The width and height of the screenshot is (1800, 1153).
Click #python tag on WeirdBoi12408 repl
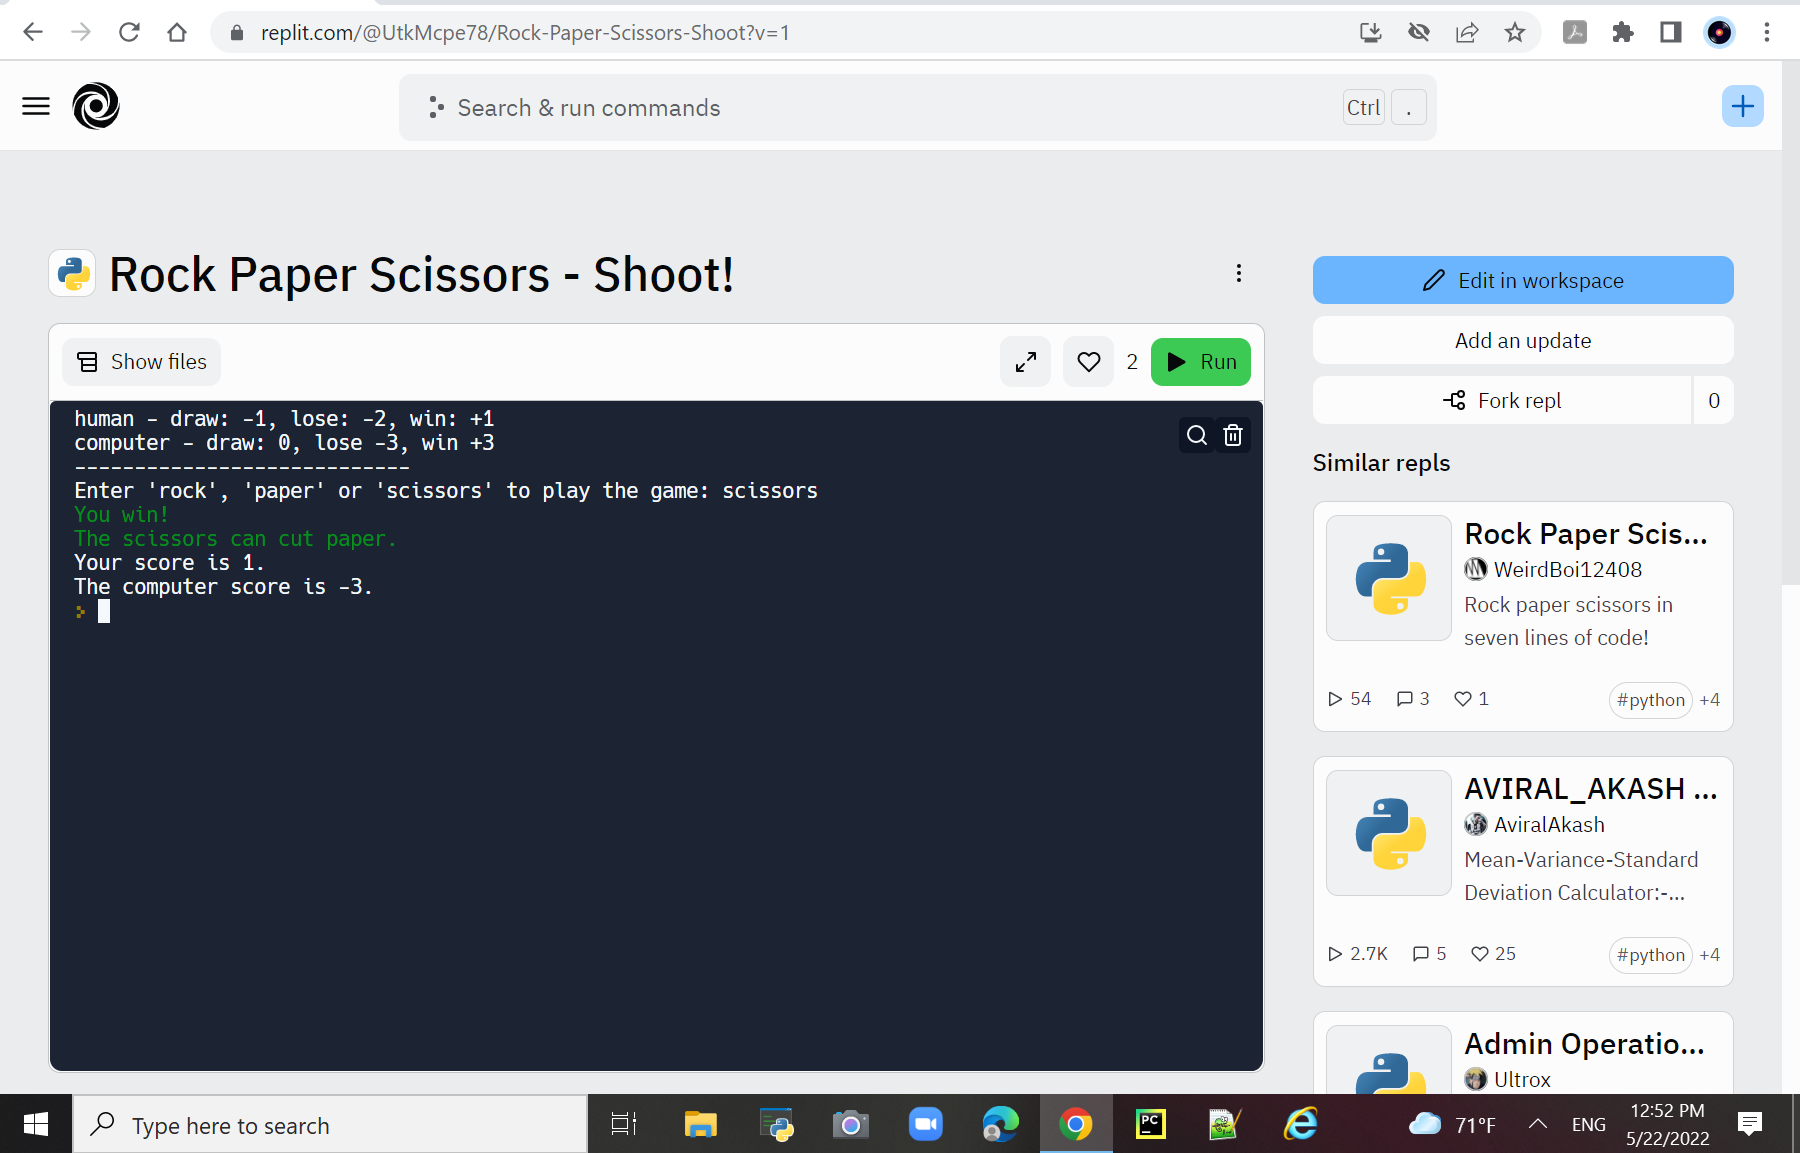tap(1651, 700)
